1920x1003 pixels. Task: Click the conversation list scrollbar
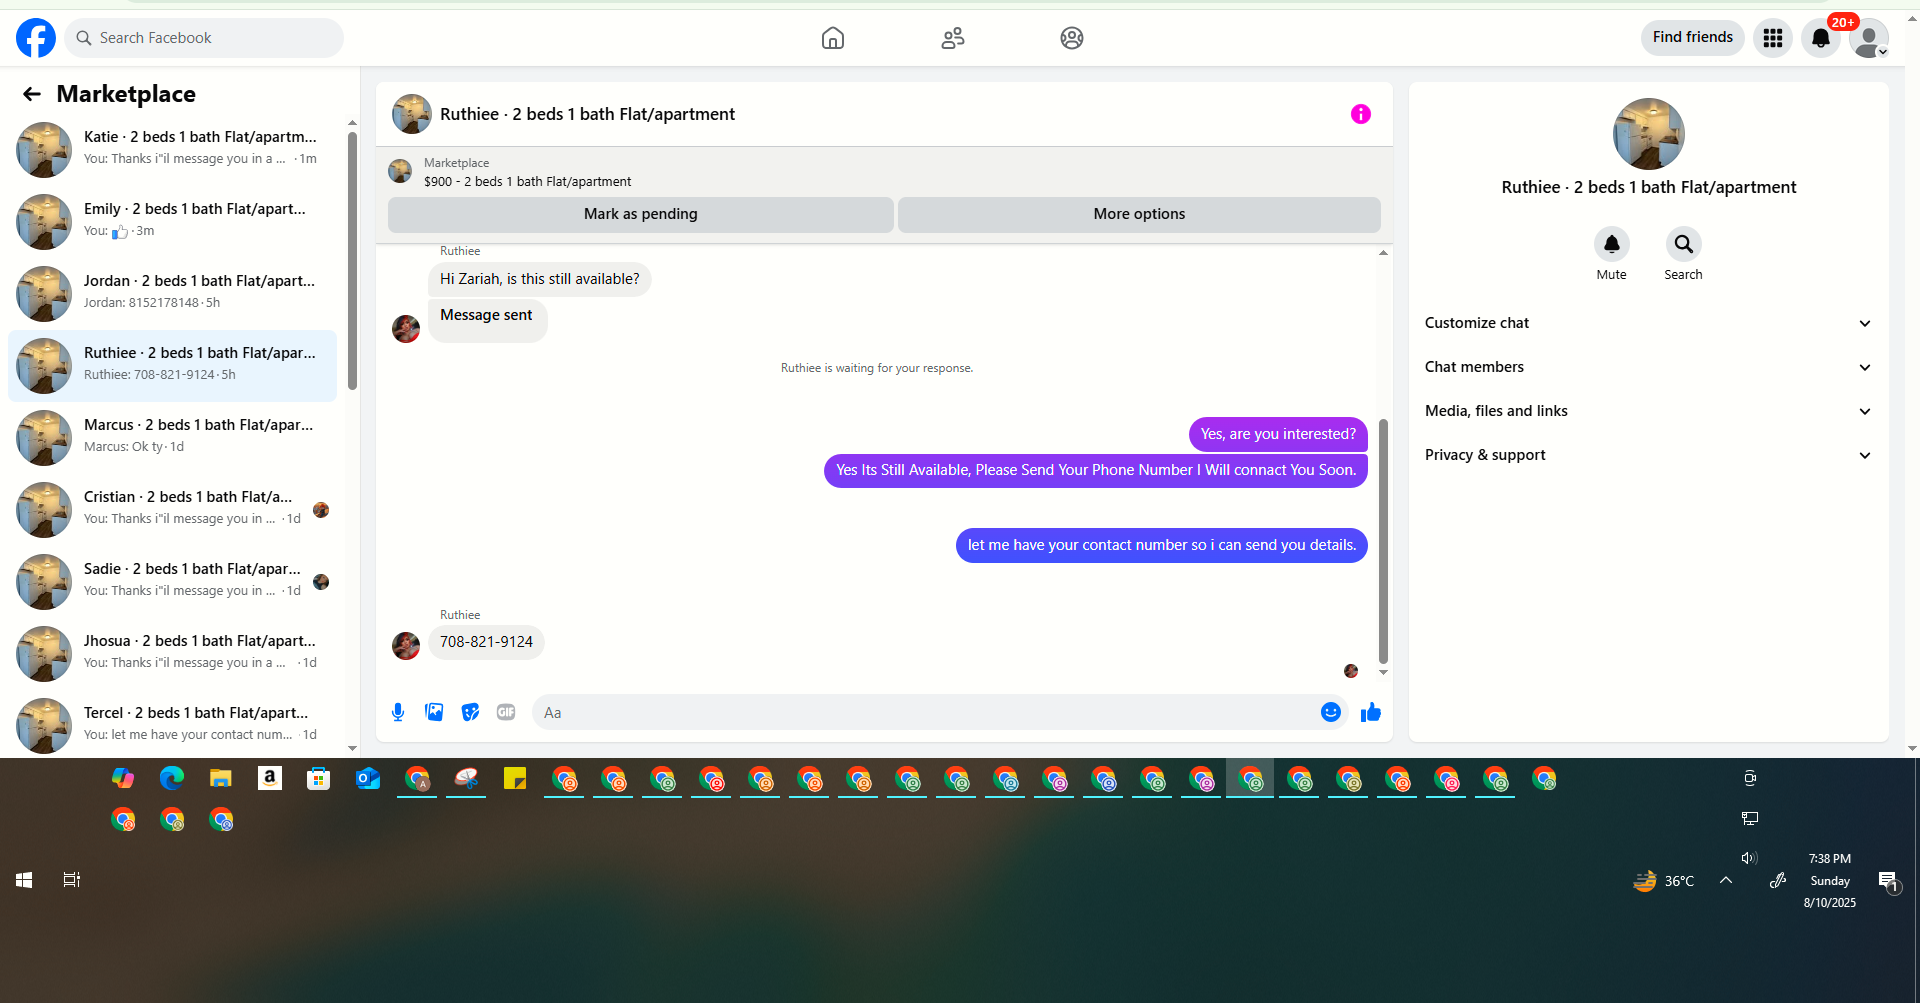(x=352, y=260)
